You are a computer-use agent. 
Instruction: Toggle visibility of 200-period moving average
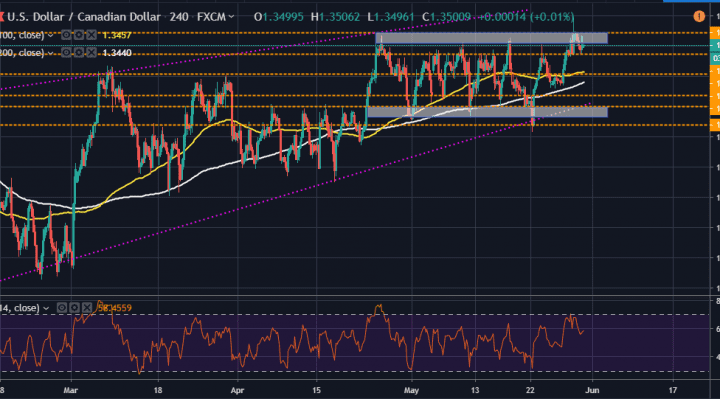66,53
